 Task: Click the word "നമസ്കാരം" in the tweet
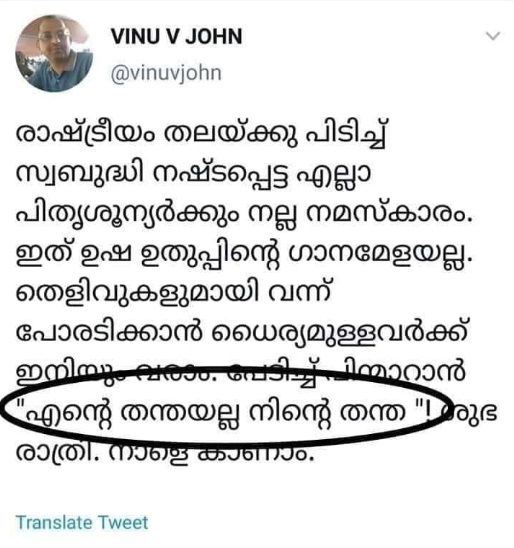[389, 214]
